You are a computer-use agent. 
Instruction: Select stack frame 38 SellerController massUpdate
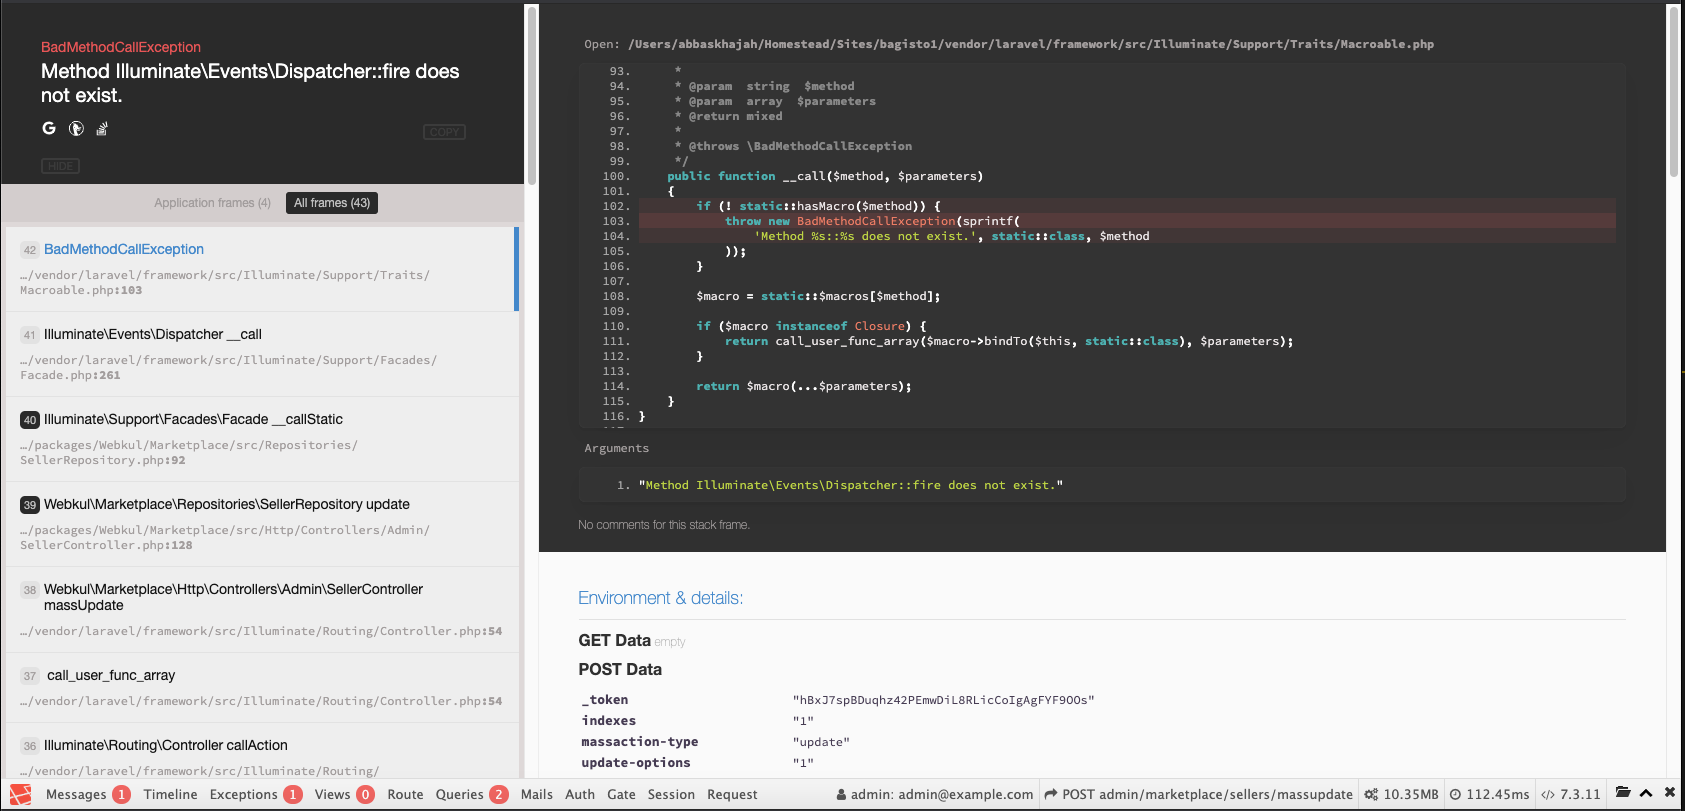click(x=260, y=610)
